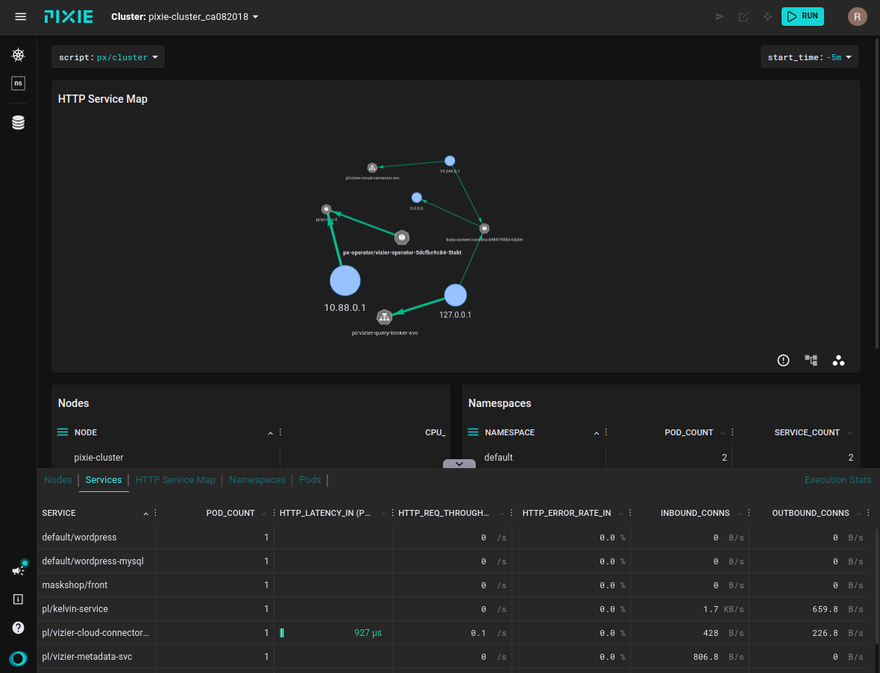This screenshot has height=673, width=880.
Task: Switch to the Pods tab
Action: coord(310,480)
